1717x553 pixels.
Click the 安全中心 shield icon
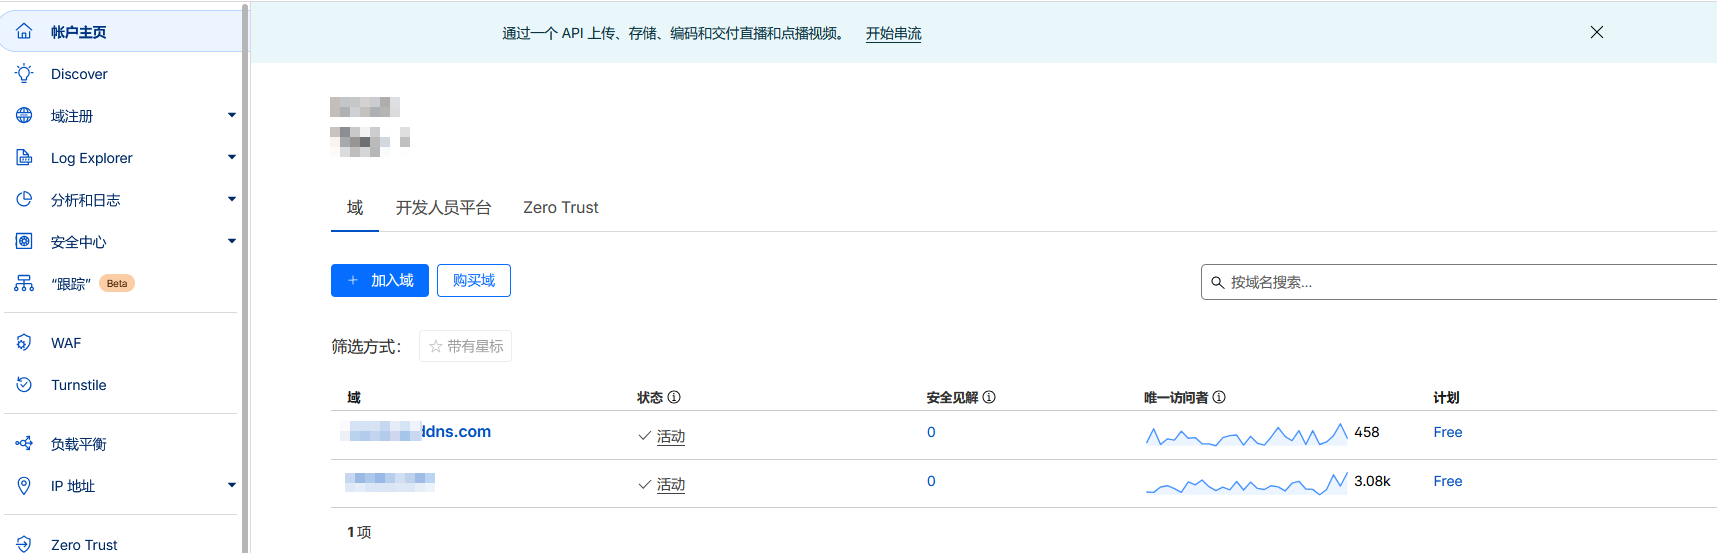[24, 242]
